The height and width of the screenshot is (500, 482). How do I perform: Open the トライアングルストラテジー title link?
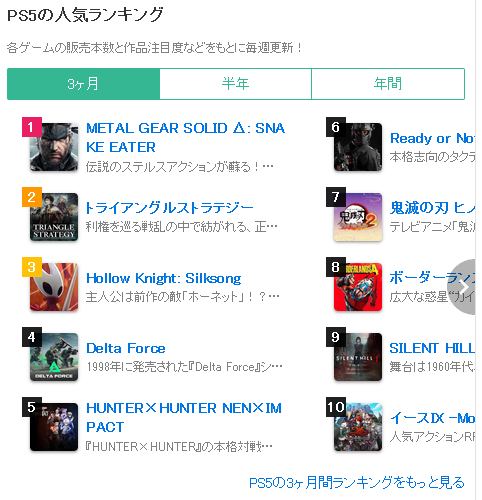pyautogui.click(x=169, y=208)
